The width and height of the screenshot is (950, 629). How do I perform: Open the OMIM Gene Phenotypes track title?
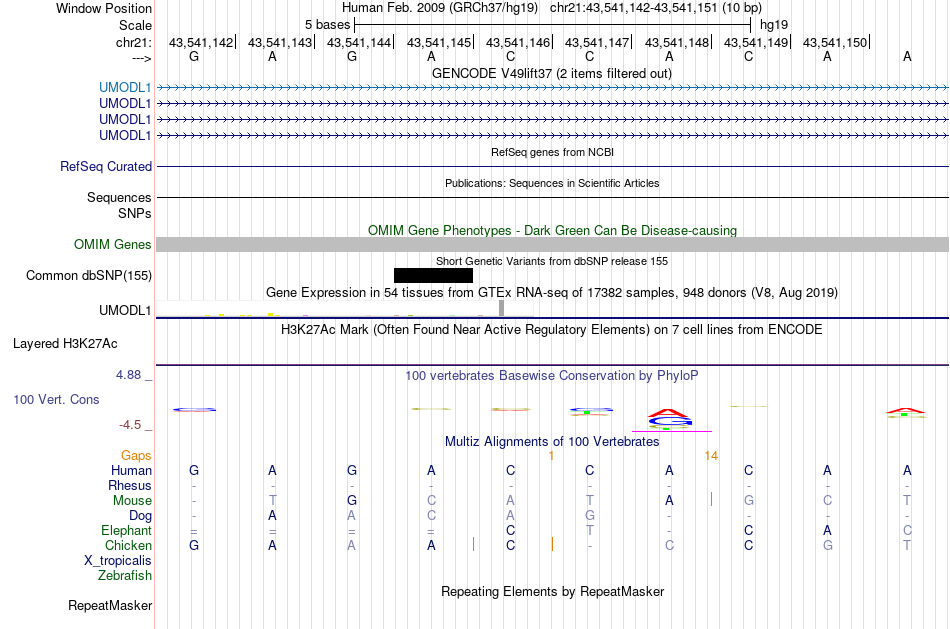[553, 230]
